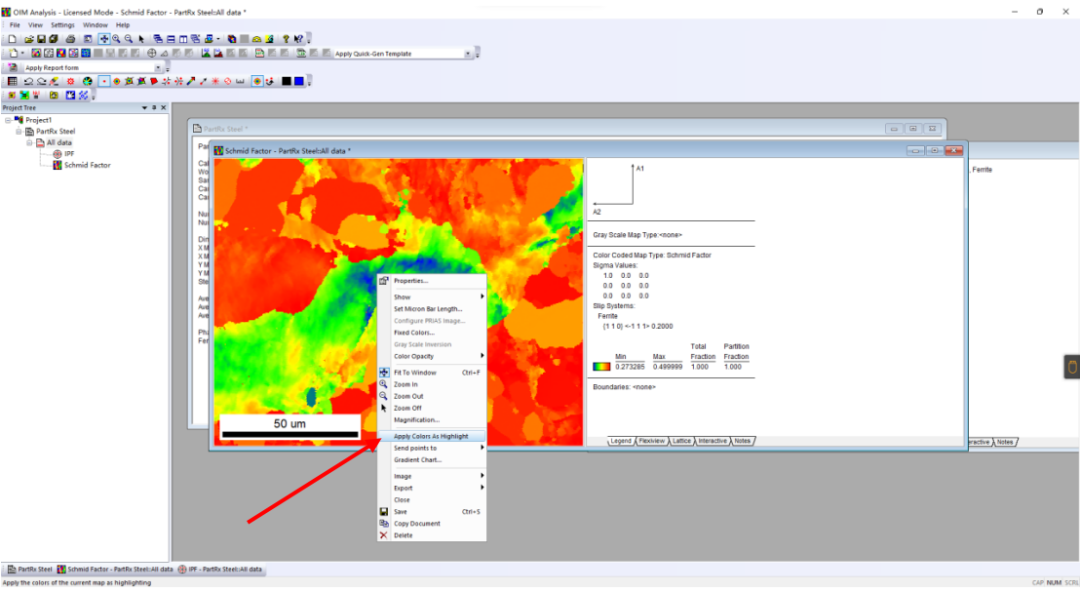Choose Apply Colors As Highlight menu entry
The image size is (1080, 592).
(431, 436)
